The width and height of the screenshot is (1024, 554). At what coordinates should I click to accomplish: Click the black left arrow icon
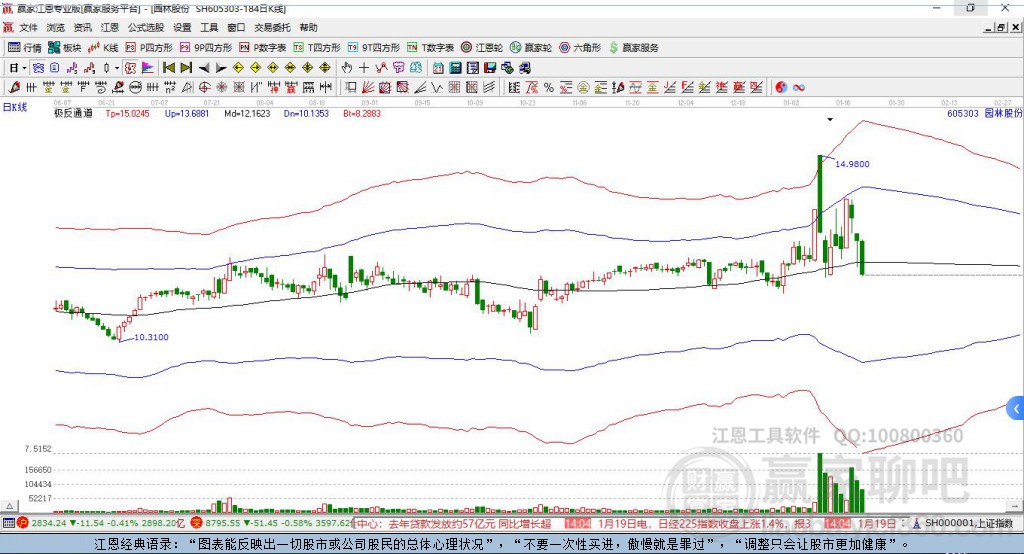coord(204,68)
